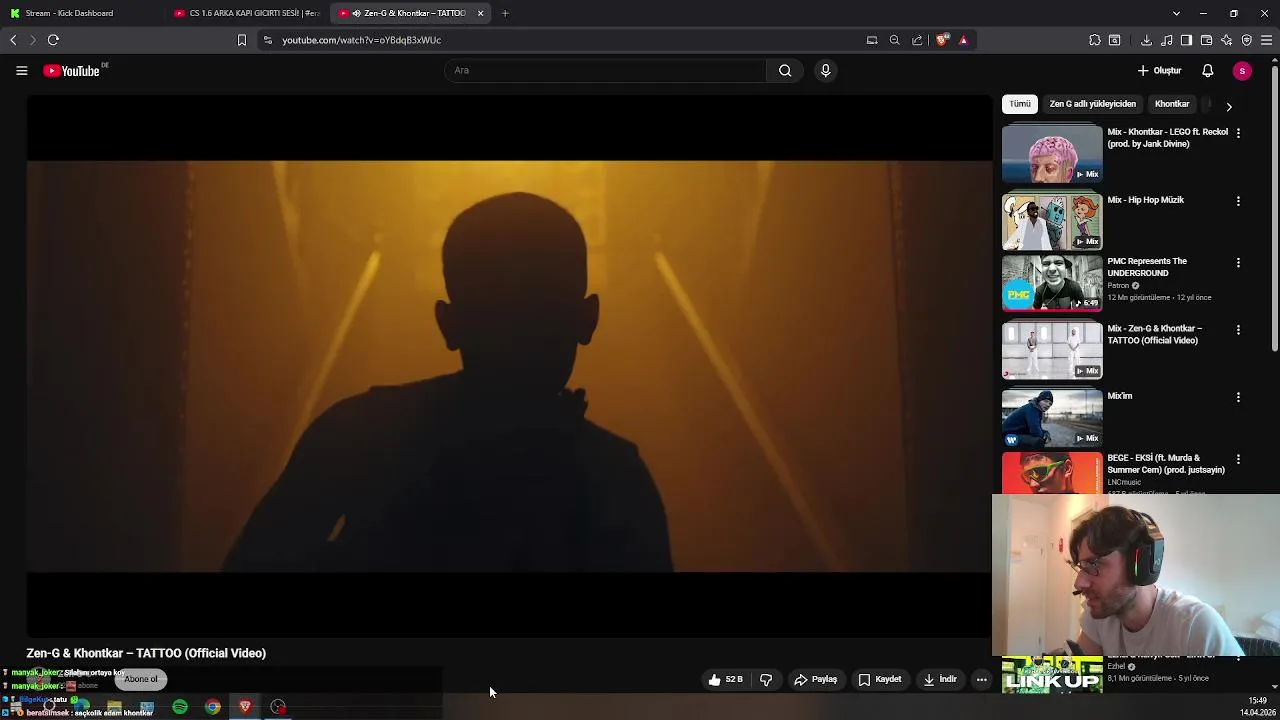The image size is (1280, 720).
Task: Open the YouTube notifications bell
Action: [x=1207, y=71]
